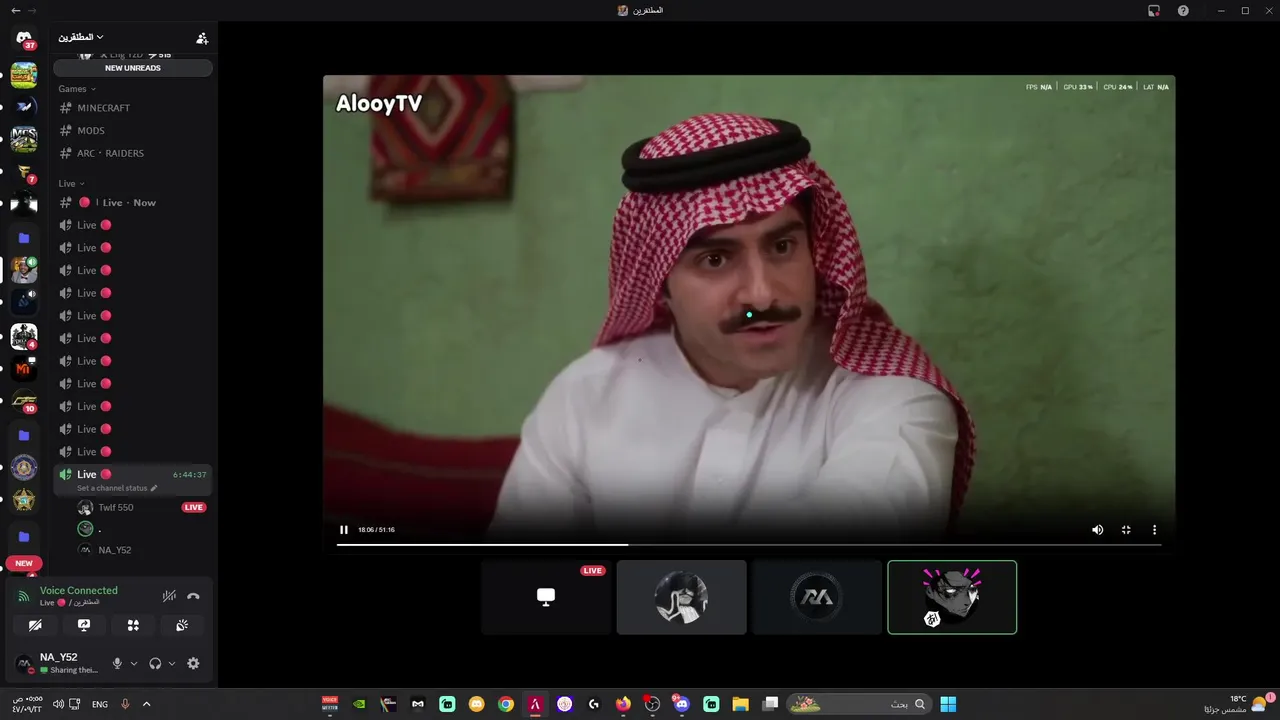This screenshot has width=1280, height=720.
Task: Click the taskbar search field
Action: tap(860, 704)
